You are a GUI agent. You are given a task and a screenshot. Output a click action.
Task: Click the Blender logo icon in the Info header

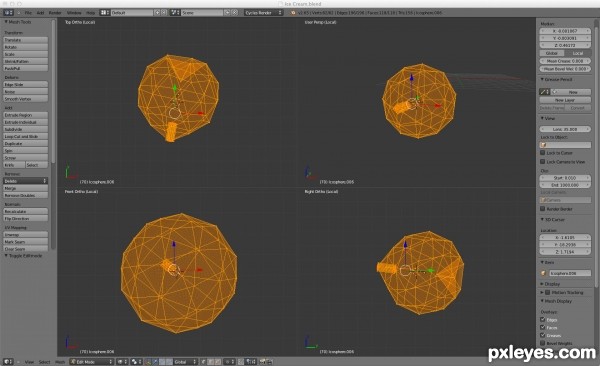(x=293, y=13)
